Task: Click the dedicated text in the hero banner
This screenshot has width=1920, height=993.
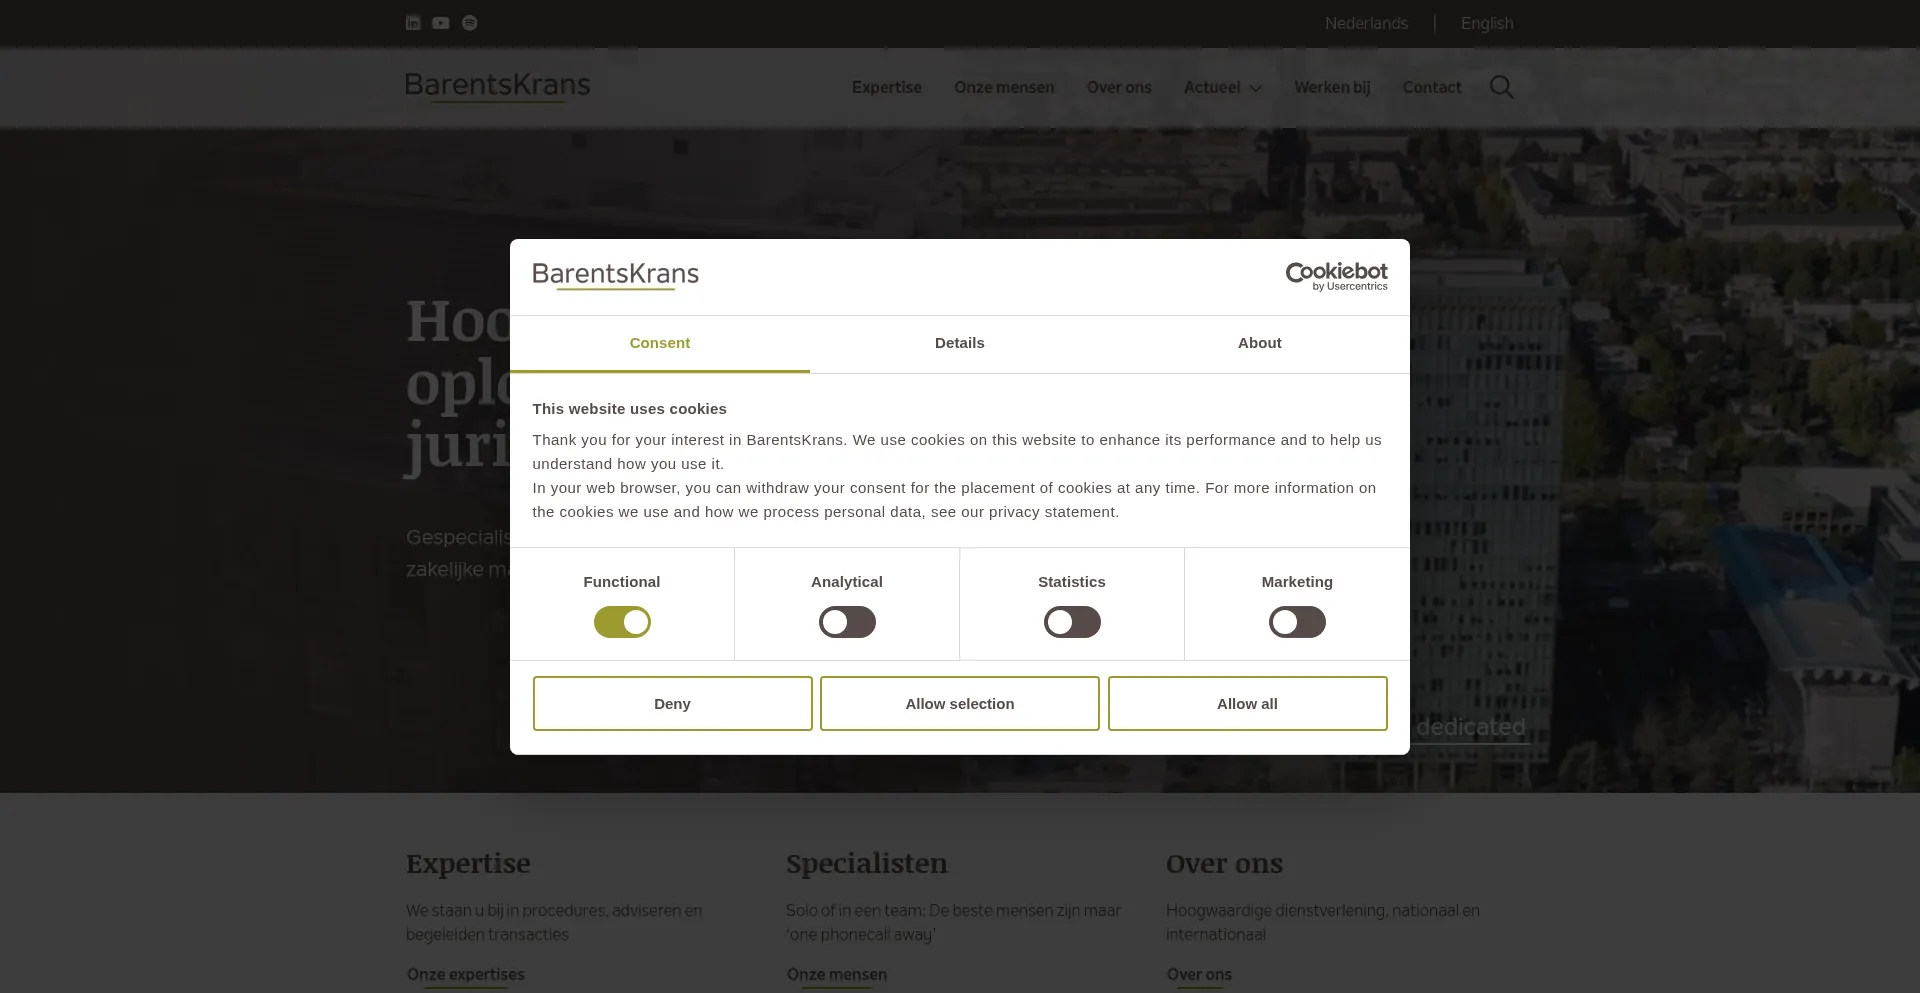Action: [x=1470, y=727]
